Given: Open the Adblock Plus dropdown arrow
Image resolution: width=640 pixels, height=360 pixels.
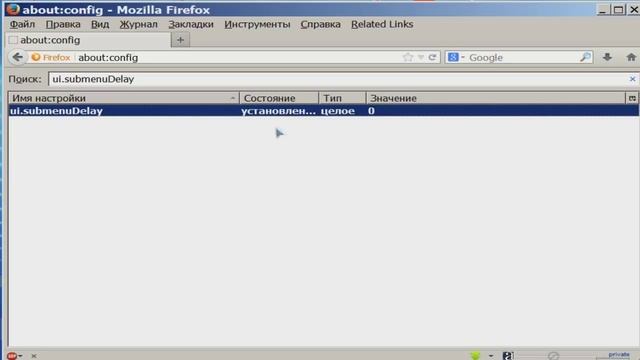Looking at the screenshot, I should pos(20,356).
